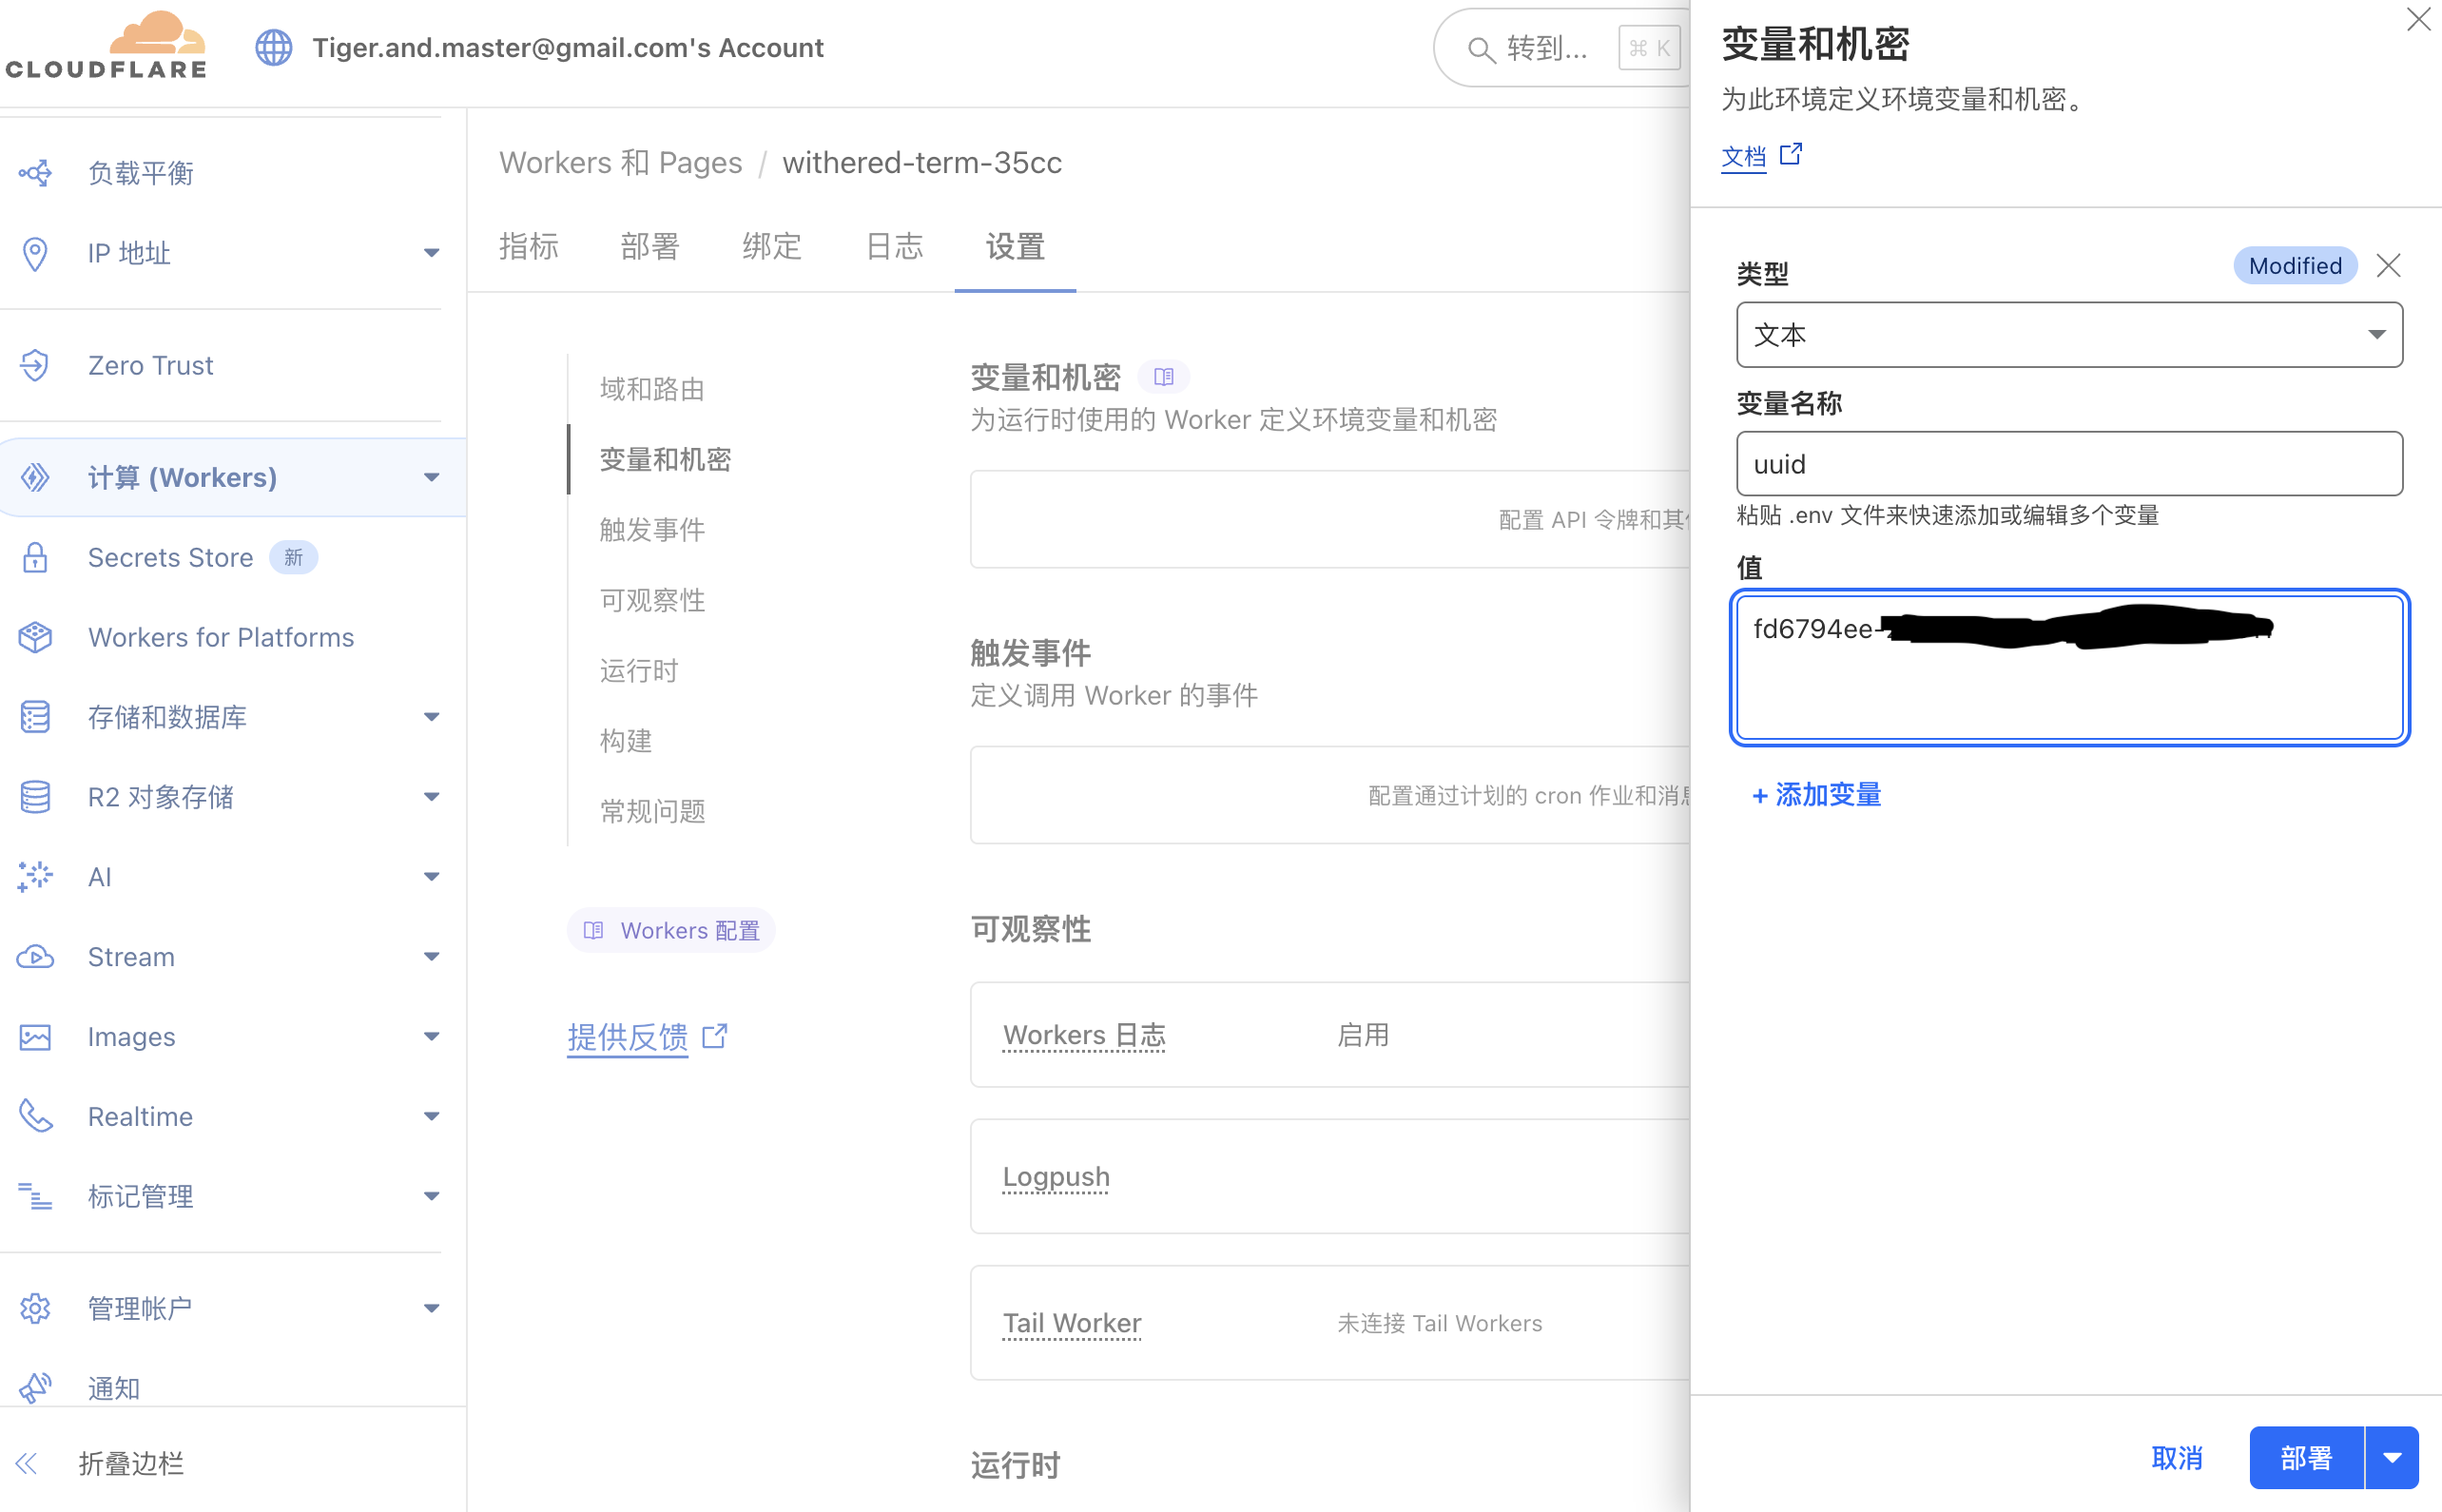Click the IP 地址 location pin icon

tap(35, 253)
